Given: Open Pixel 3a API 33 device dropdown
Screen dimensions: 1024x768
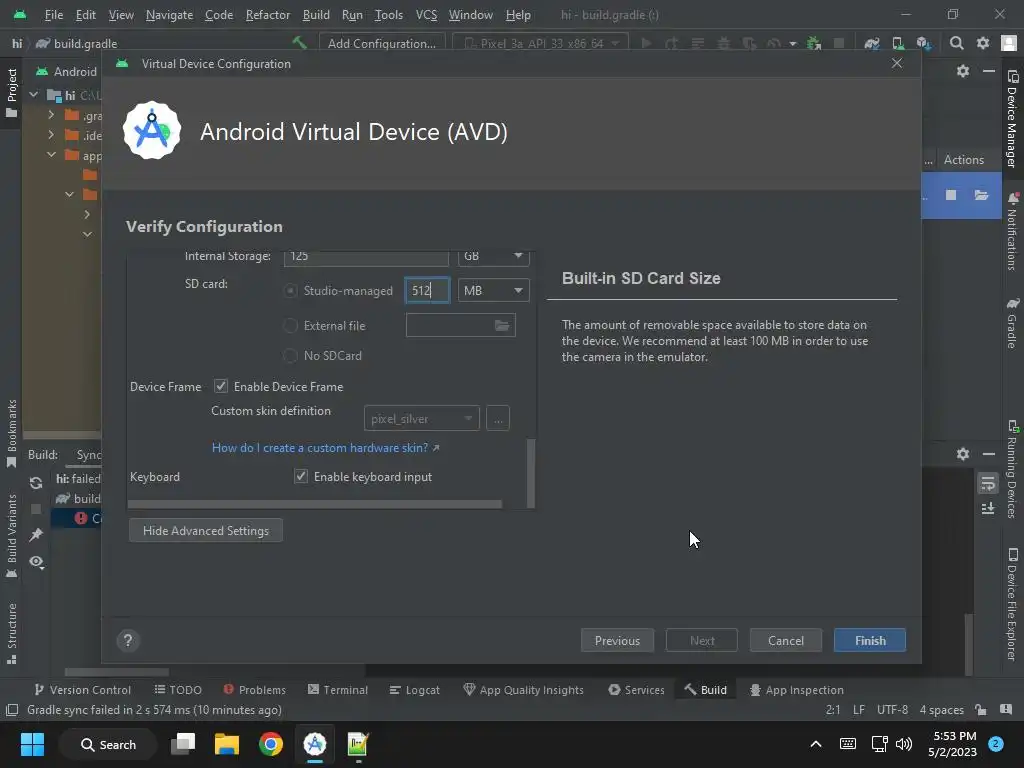Looking at the screenshot, I should point(541,43).
